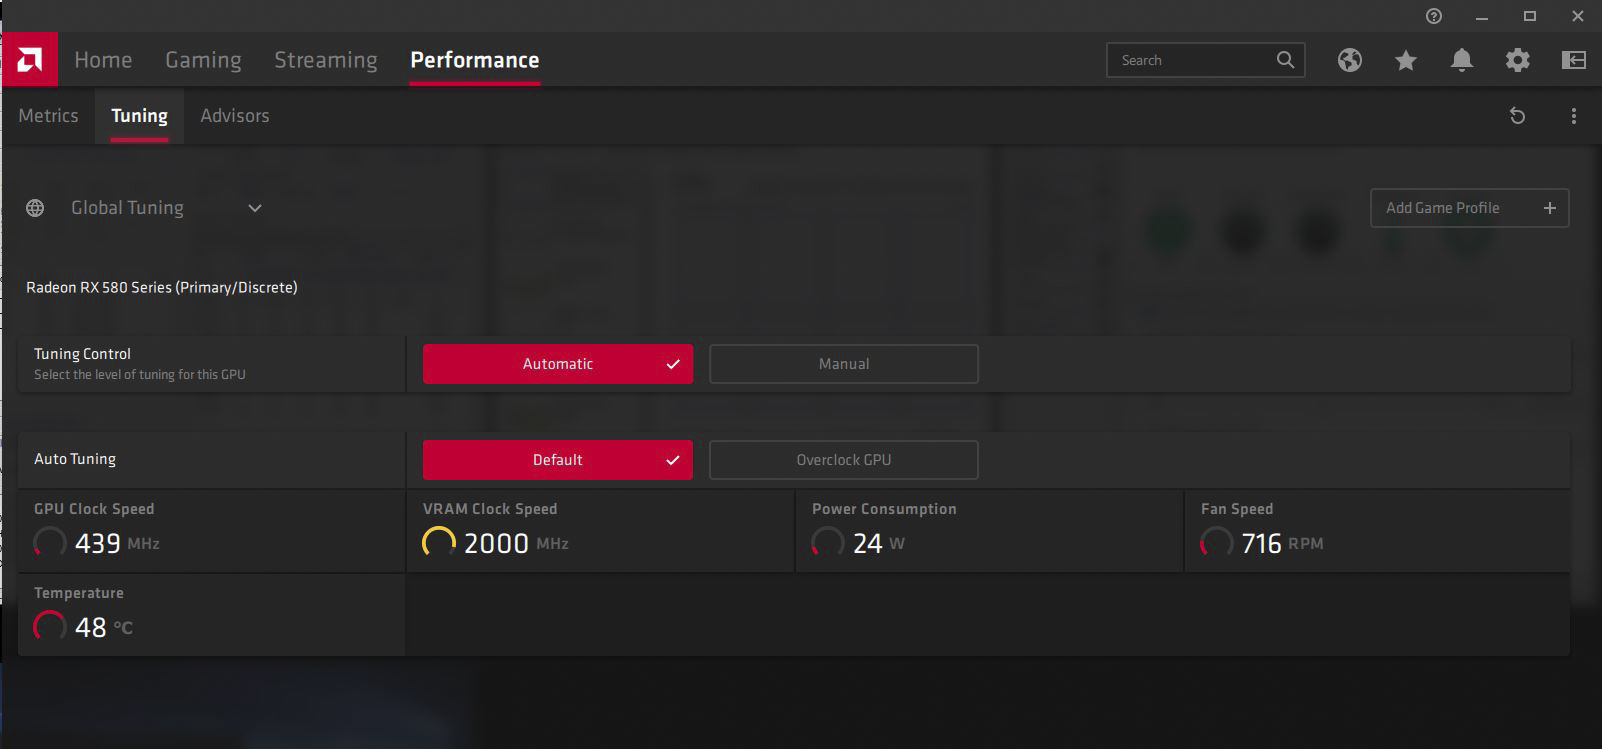The width and height of the screenshot is (1602, 749).
Task: Click 'Select the level of tuning' description
Action: pyautogui.click(x=140, y=375)
